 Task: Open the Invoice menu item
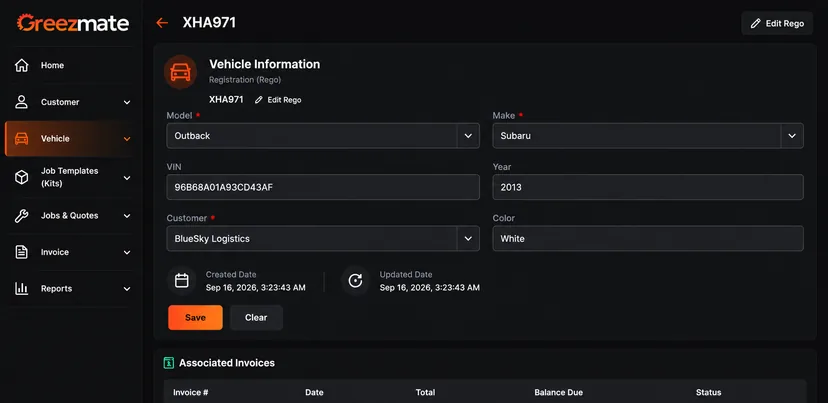click(70, 252)
